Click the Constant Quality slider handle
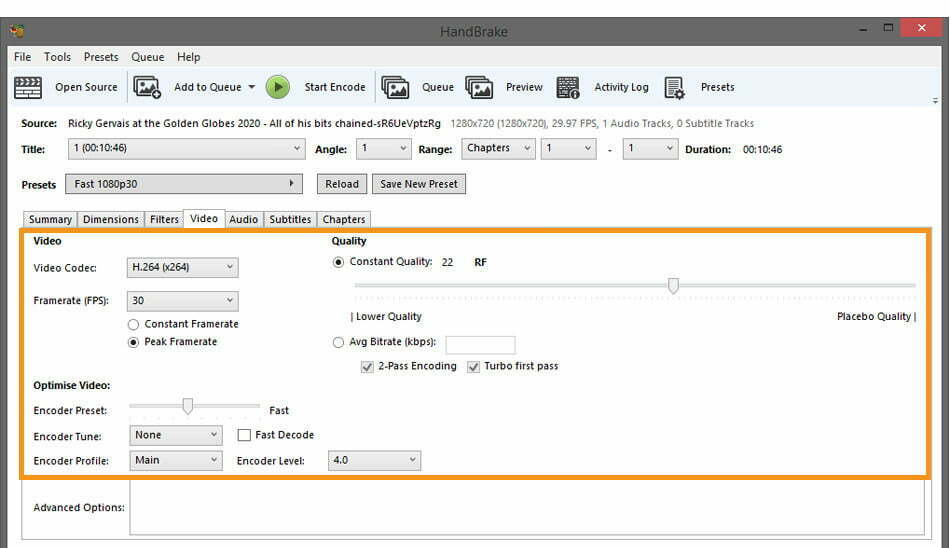 point(673,286)
